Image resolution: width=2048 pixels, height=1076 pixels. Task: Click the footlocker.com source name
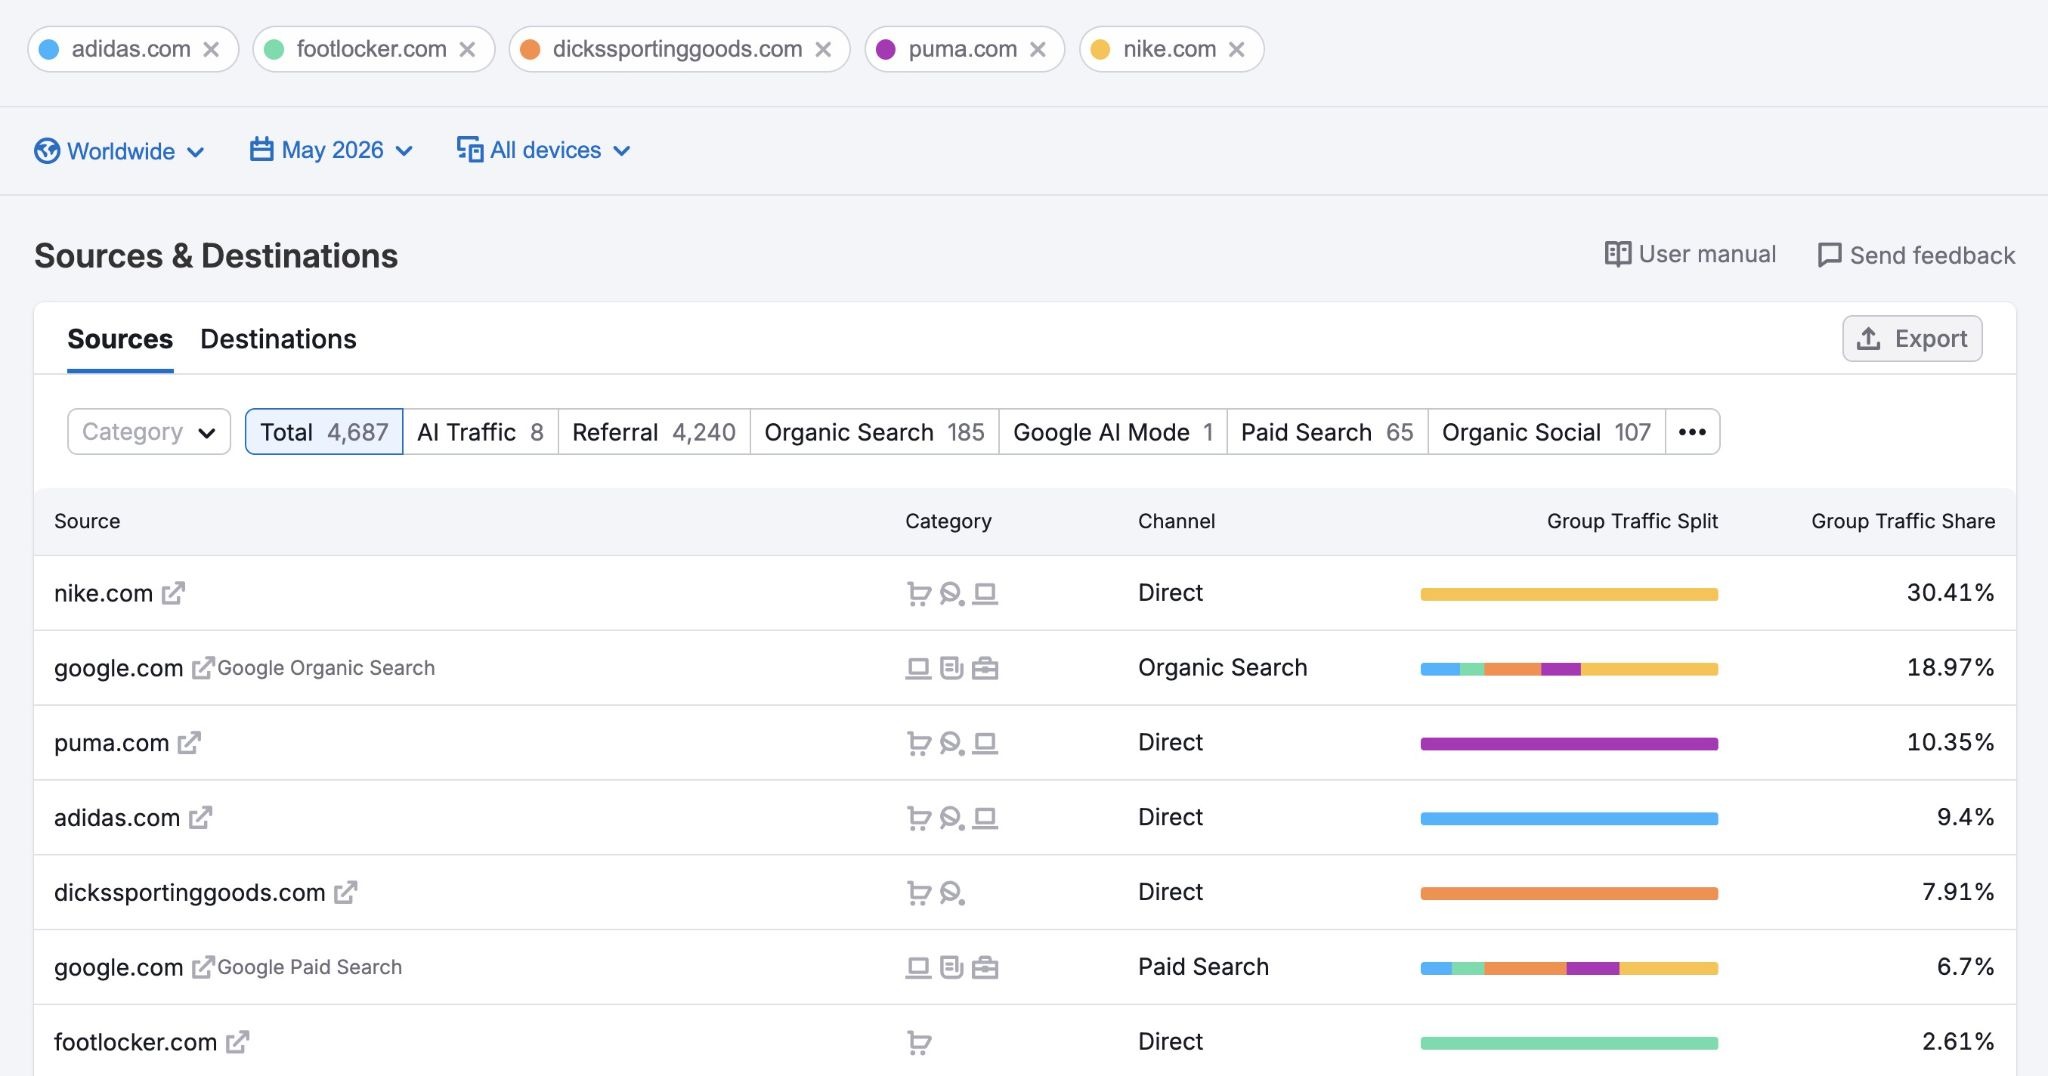[135, 1042]
